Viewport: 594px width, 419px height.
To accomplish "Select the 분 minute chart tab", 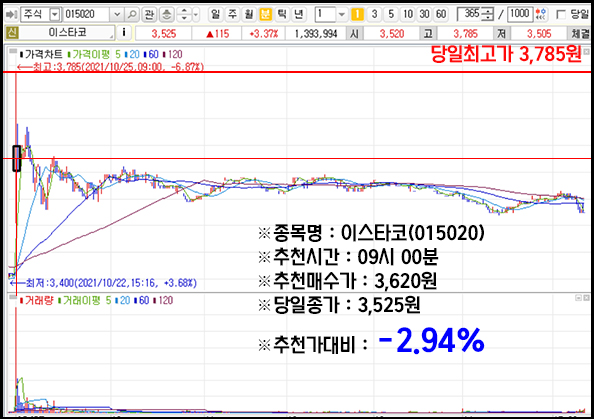I will pos(266,14).
